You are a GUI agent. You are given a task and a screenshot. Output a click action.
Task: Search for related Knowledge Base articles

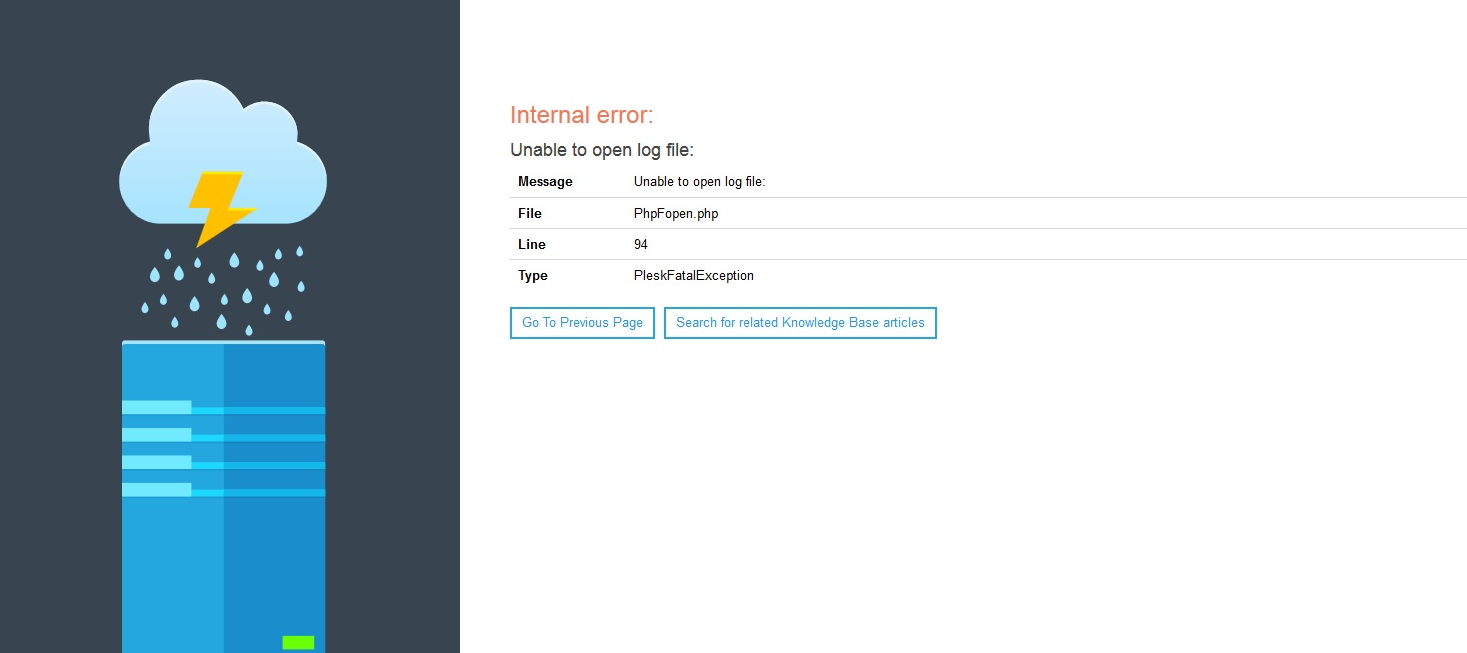pyautogui.click(x=800, y=323)
